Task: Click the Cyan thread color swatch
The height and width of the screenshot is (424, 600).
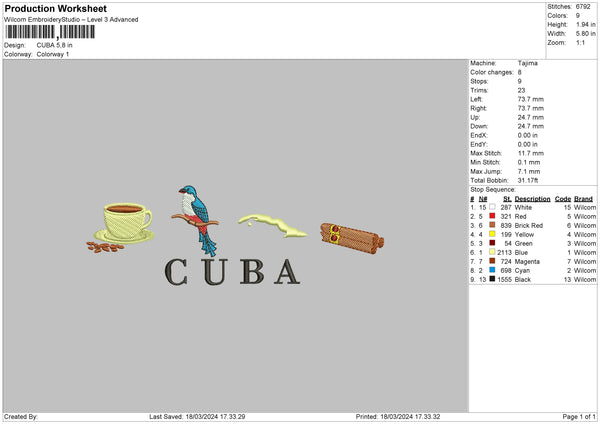Action: coord(492,270)
